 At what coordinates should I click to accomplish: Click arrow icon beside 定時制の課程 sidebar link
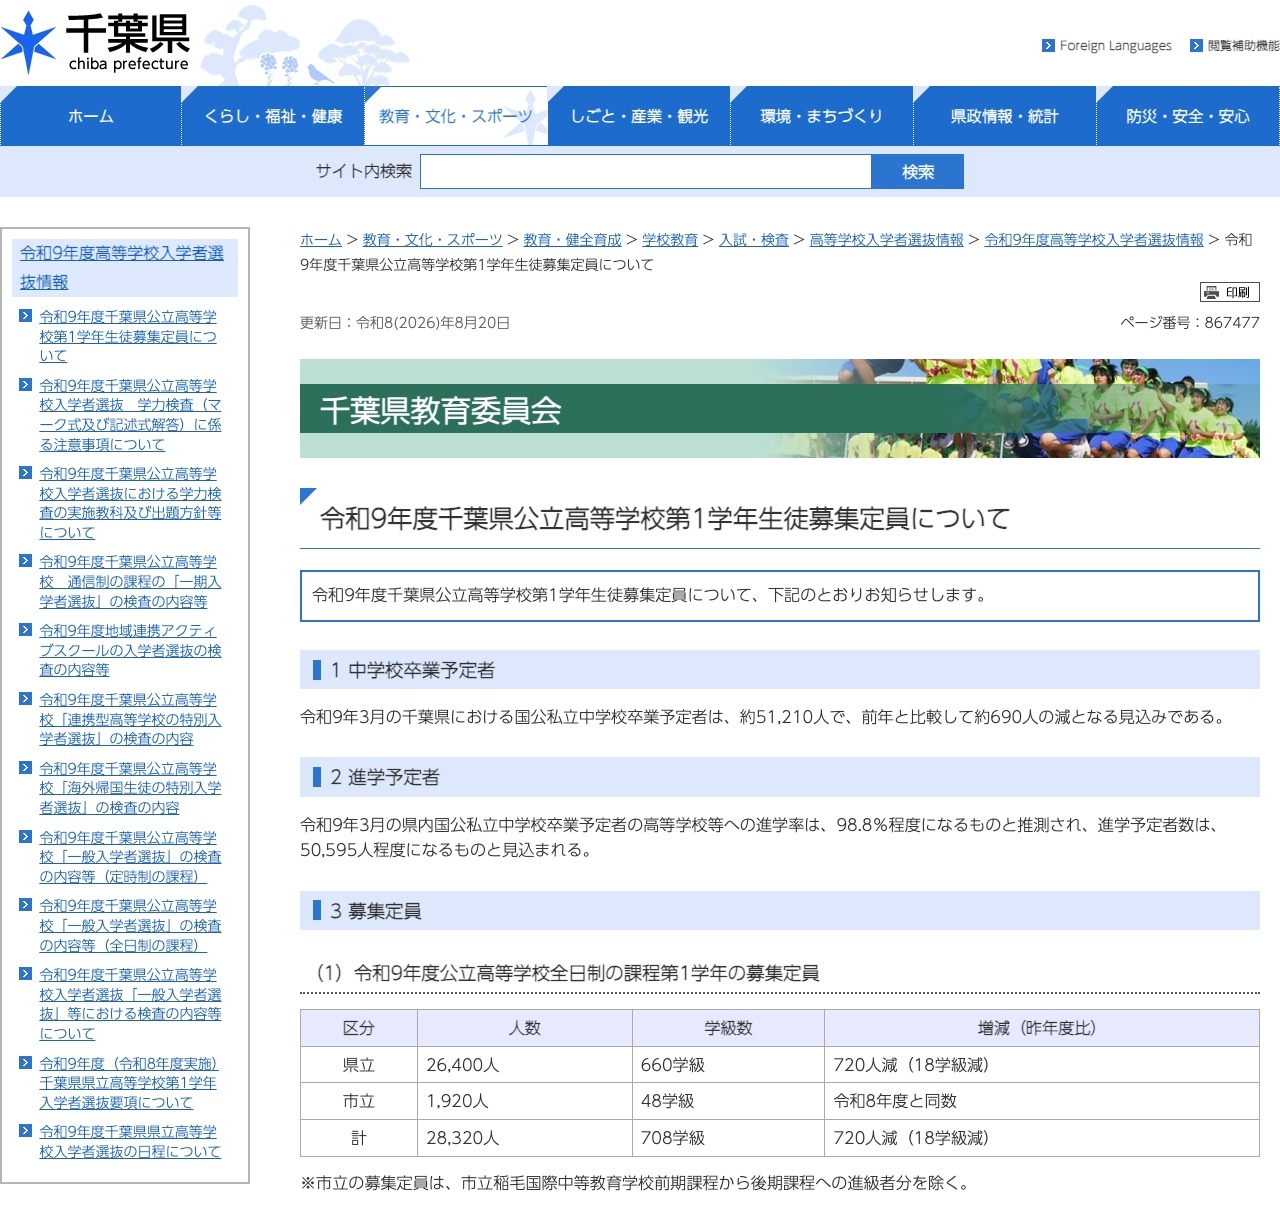point(26,837)
